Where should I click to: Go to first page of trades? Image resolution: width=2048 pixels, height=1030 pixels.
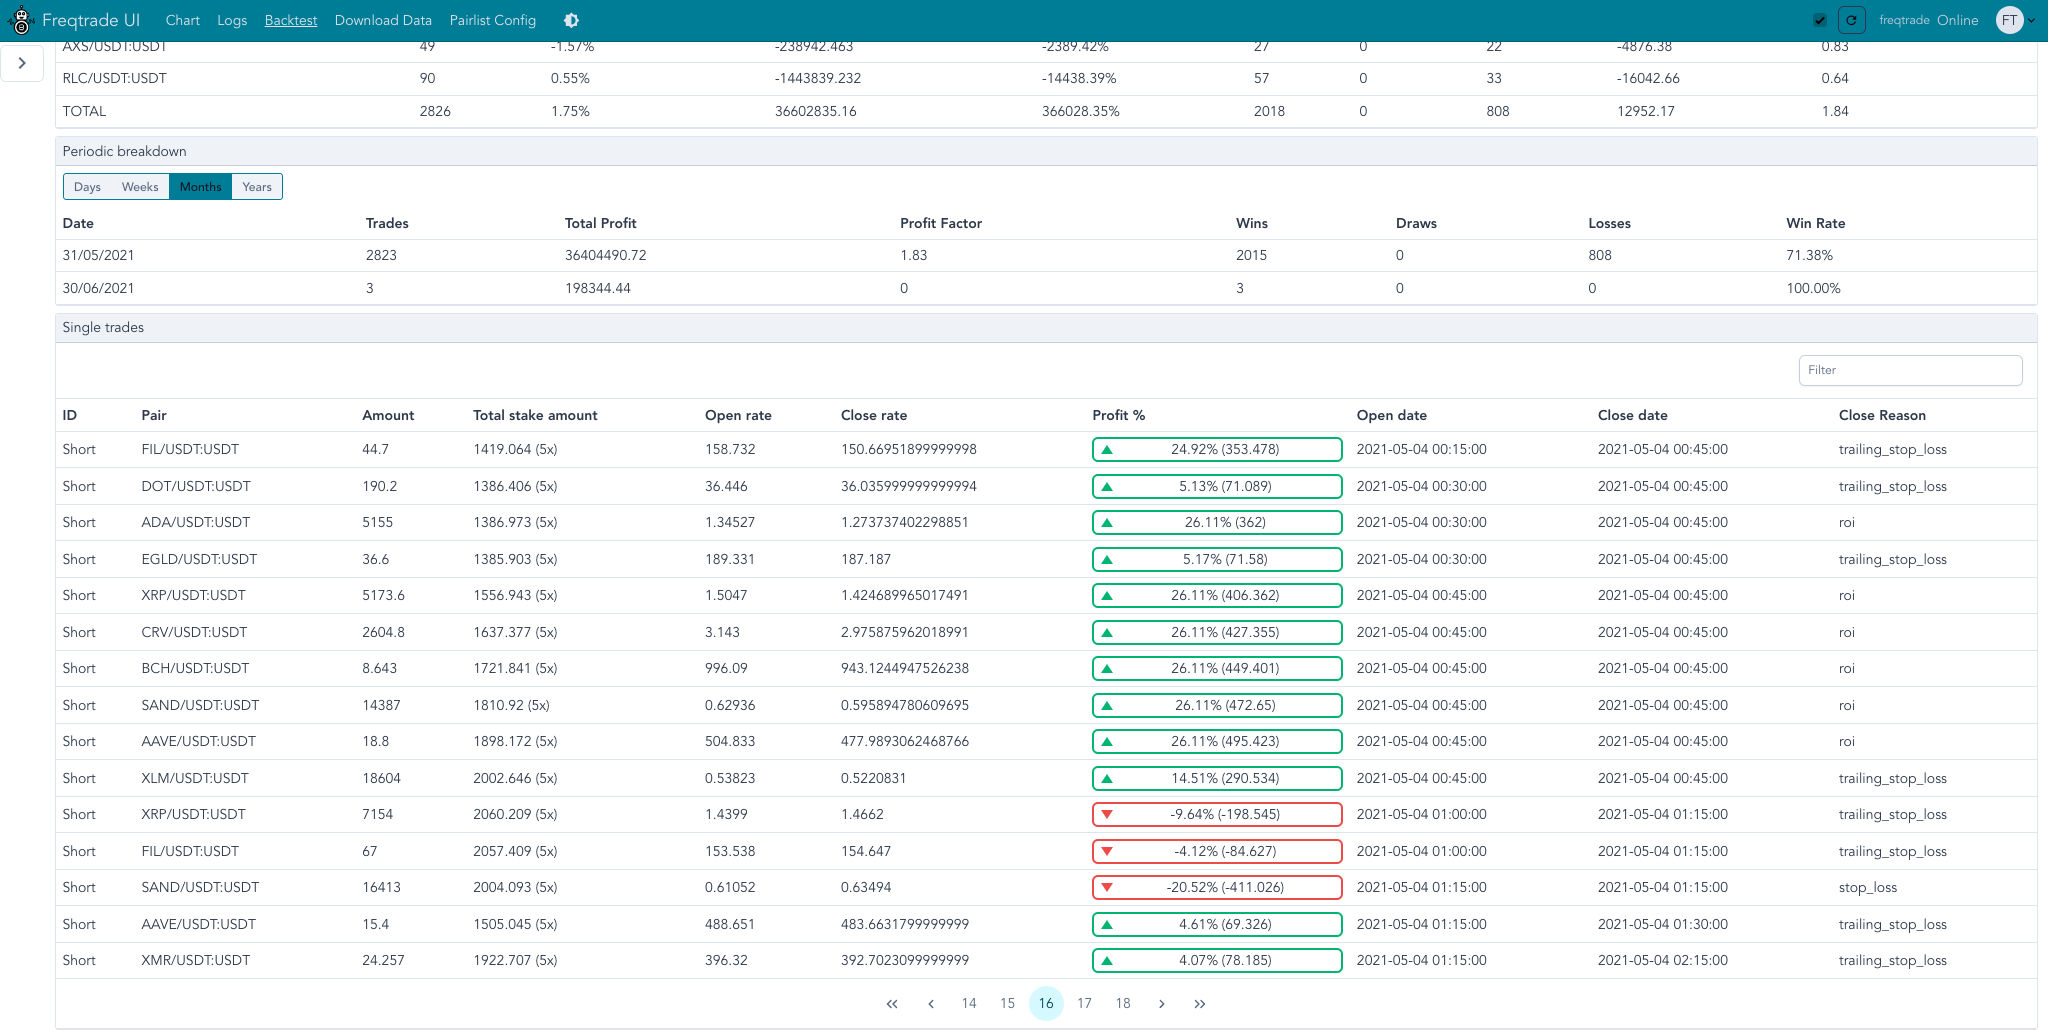coord(892,1003)
